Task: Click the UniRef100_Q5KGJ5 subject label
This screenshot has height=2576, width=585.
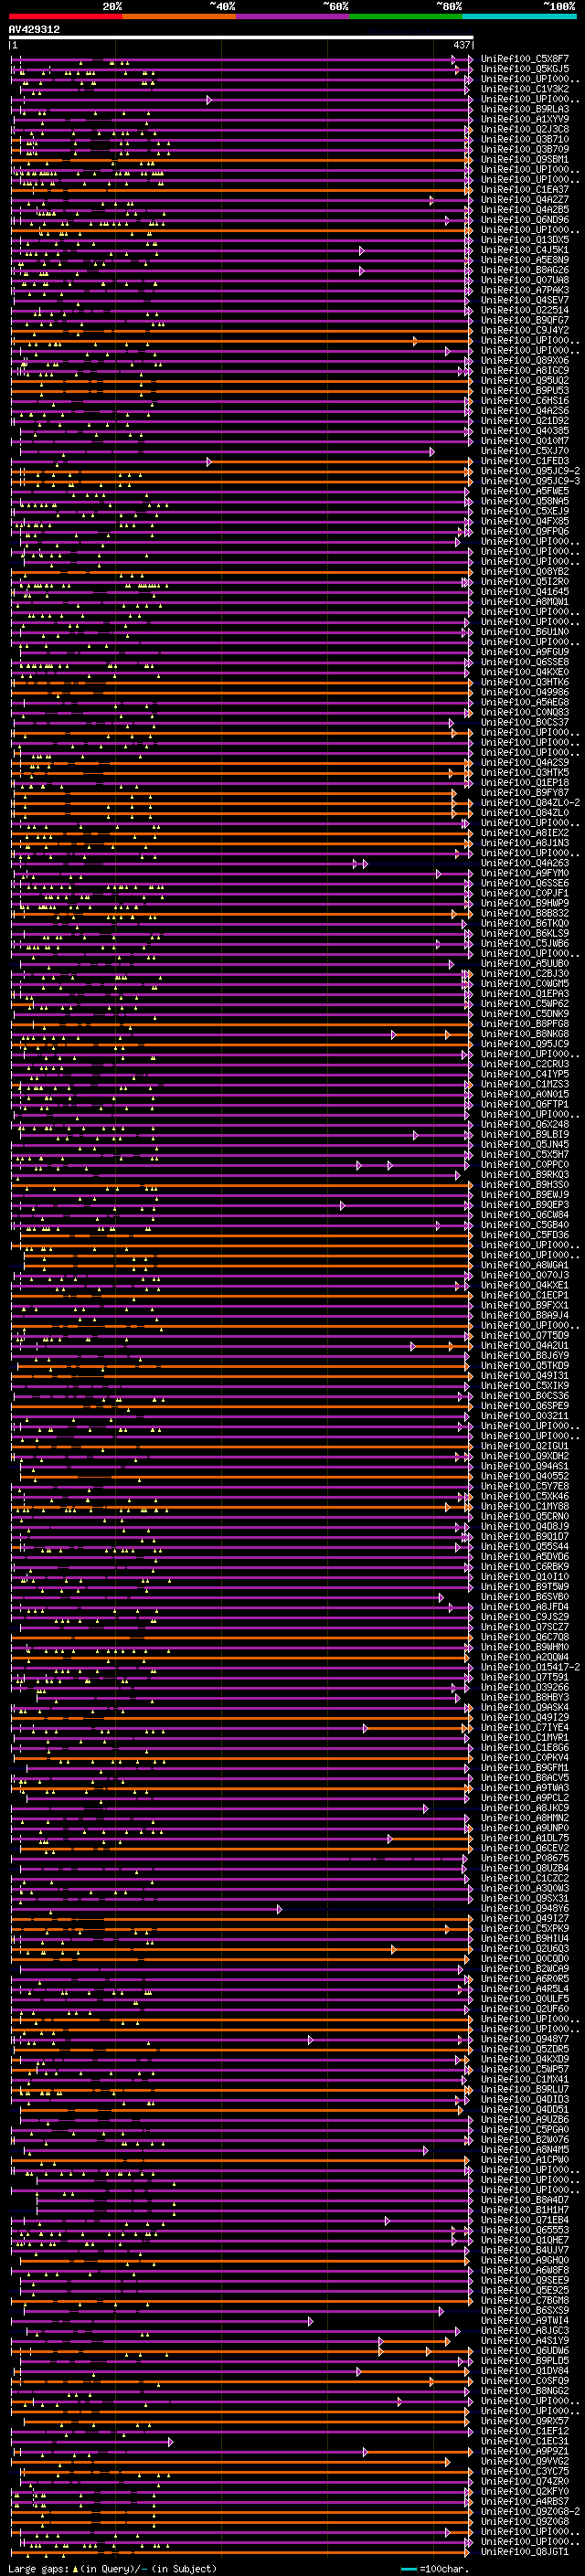Action: 525,69
